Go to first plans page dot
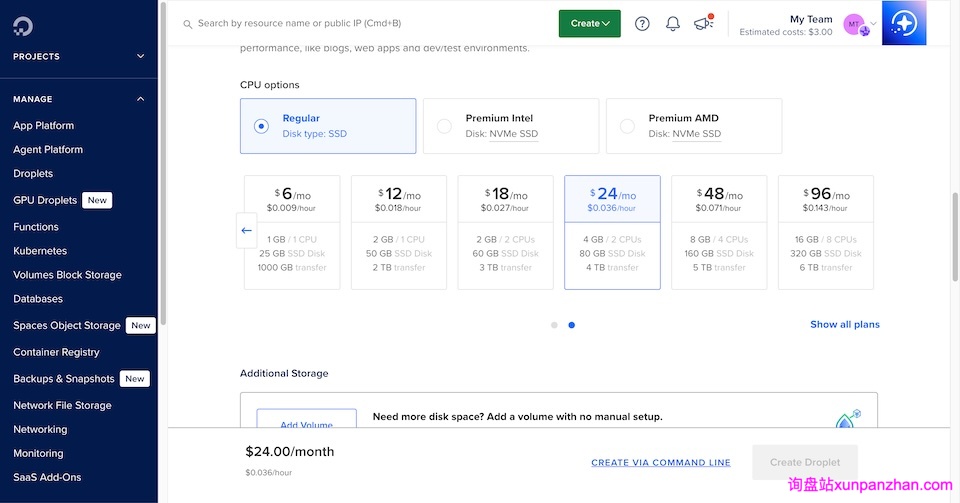The height and width of the screenshot is (503, 960). (554, 325)
